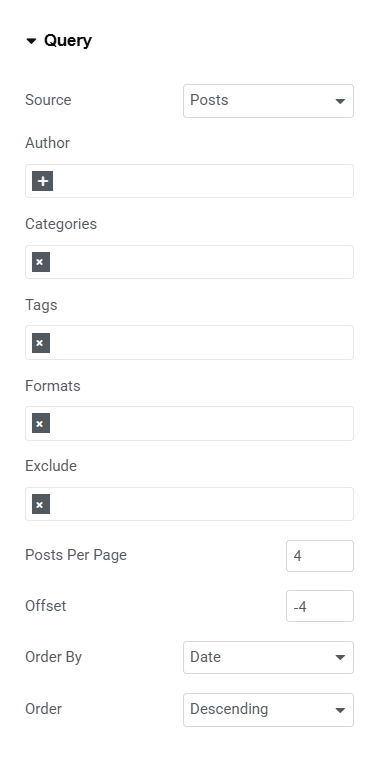Collapse the Query section arrow
Screen dimensions: 366x764
click(31, 41)
